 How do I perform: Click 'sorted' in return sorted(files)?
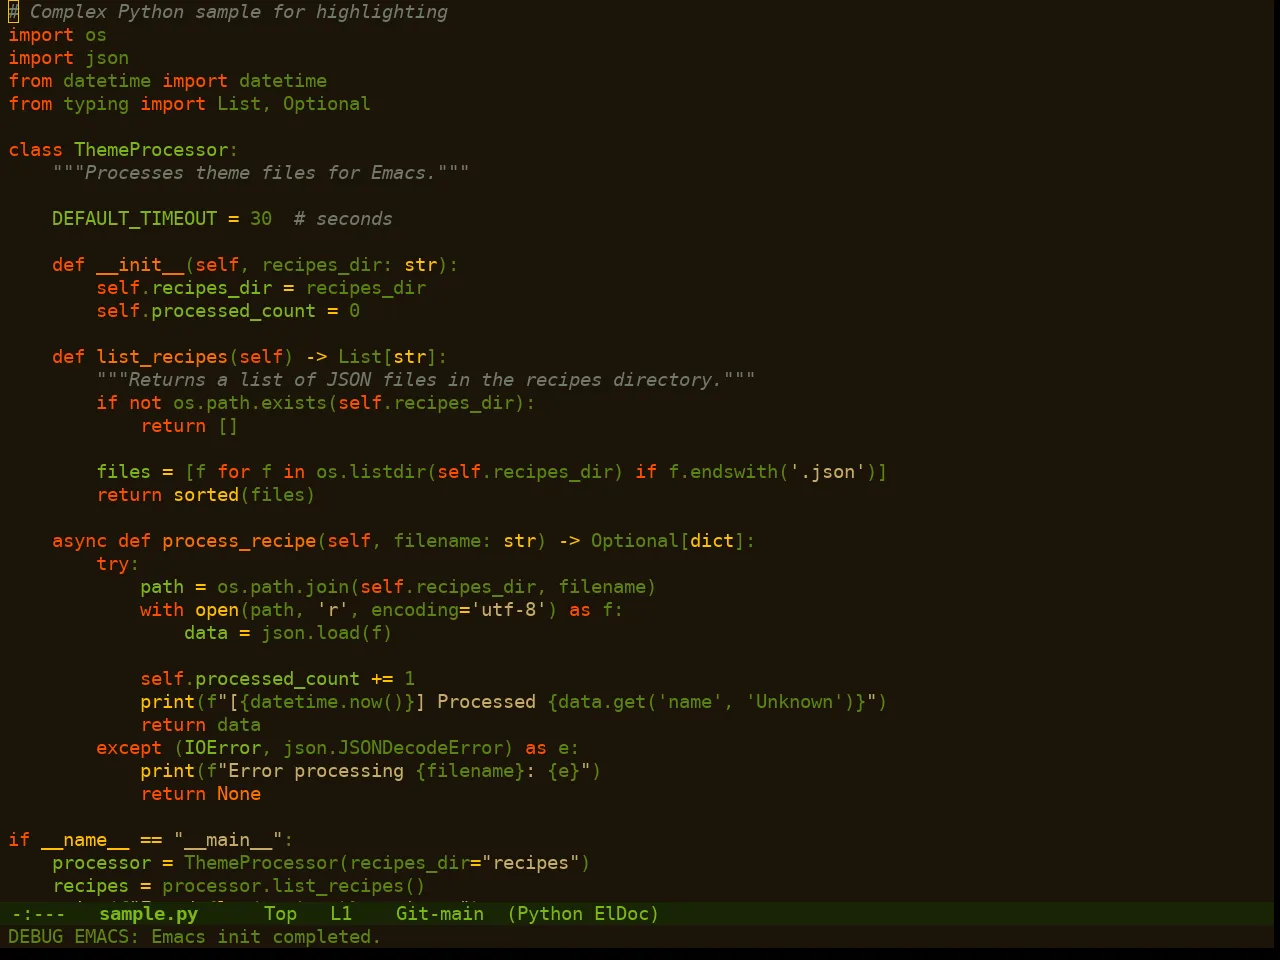(206, 495)
